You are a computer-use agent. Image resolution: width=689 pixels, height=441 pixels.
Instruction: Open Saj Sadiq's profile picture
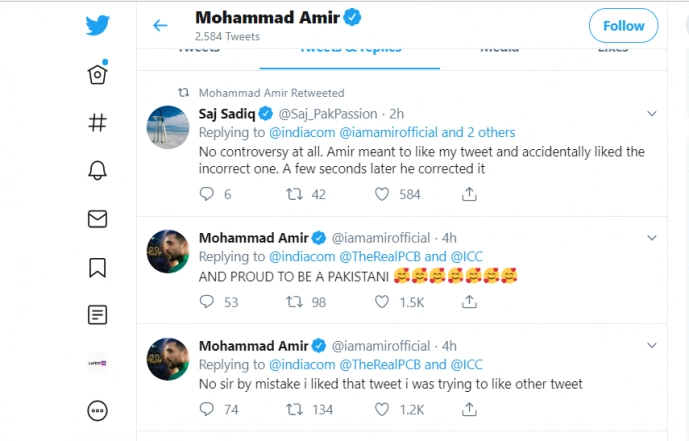coord(169,127)
